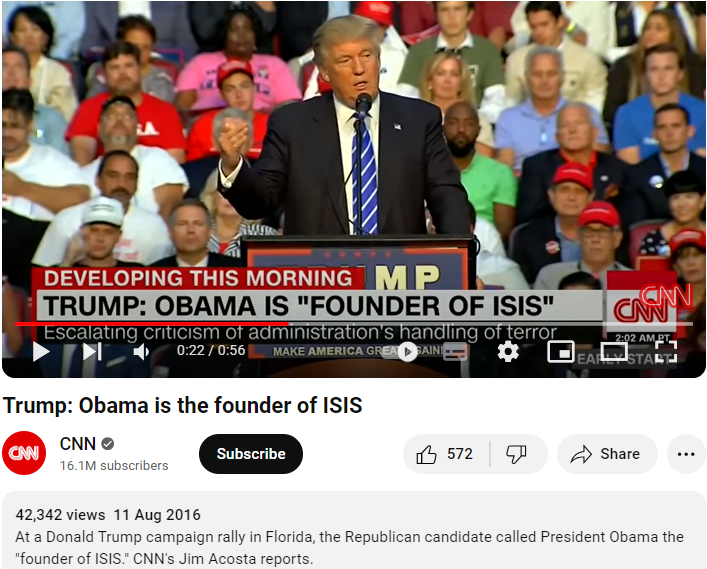Screen dimensions: 707x569
Task: Play the video with the play button
Action: pos(41,352)
